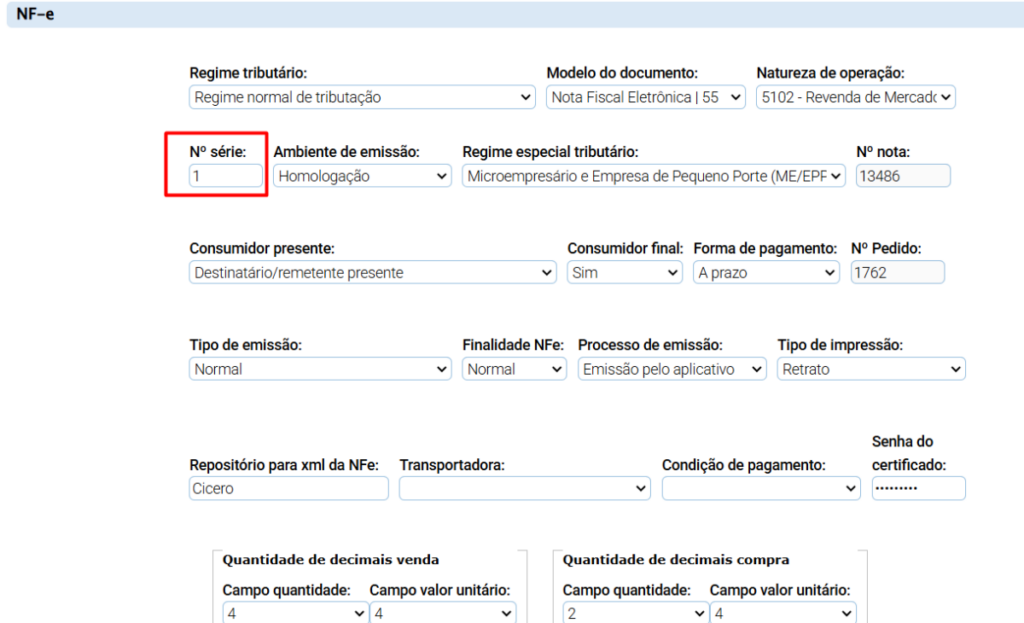Open venda Campo quantidade dropdown

point(295,613)
